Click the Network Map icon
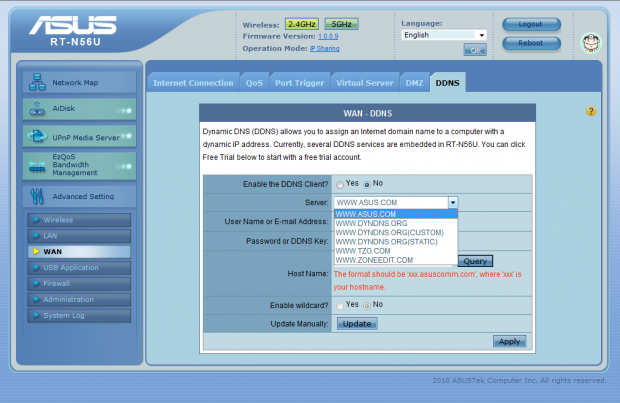This screenshot has height=403, width=620. pos(37,82)
